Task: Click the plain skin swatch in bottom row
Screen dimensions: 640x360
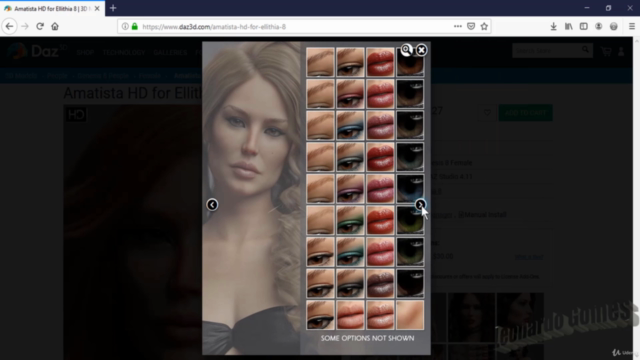Action: [410, 315]
